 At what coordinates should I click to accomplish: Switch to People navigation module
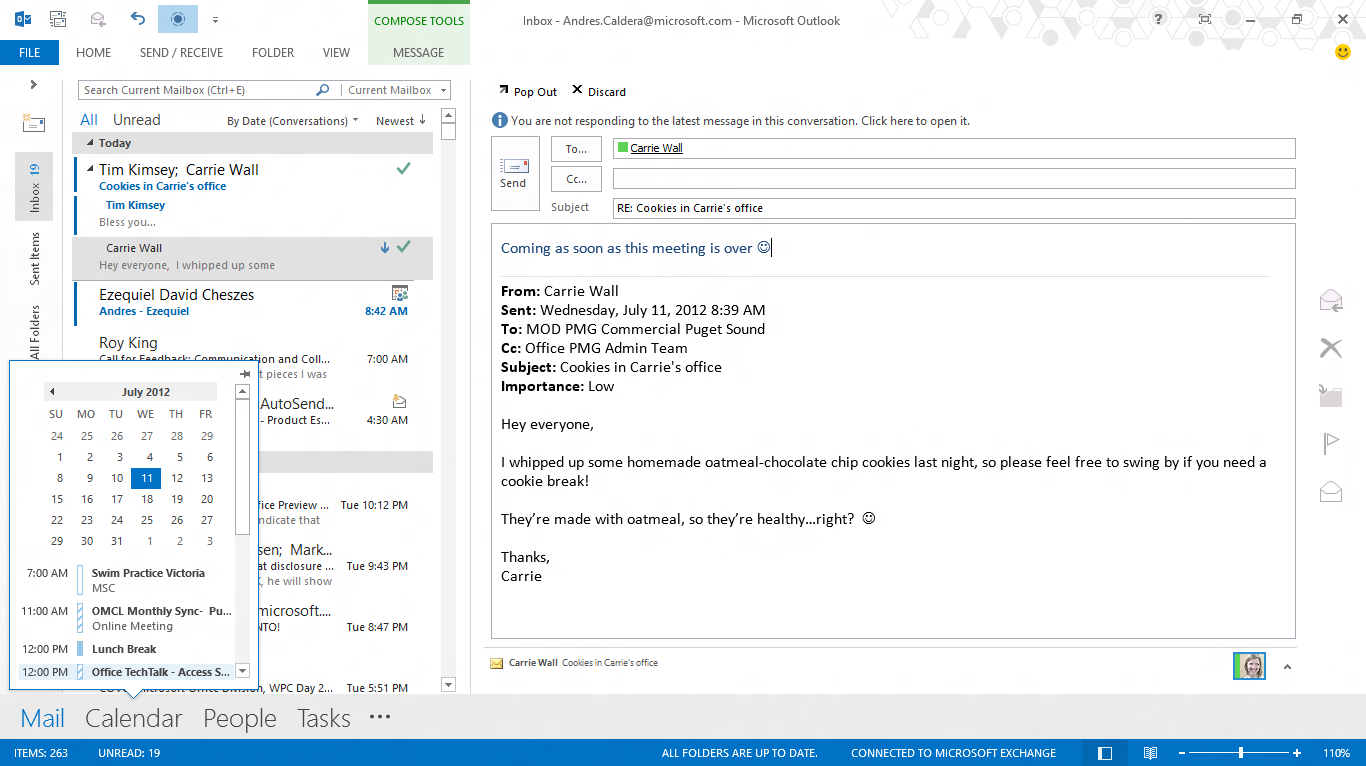pyautogui.click(x=240, y=718)
